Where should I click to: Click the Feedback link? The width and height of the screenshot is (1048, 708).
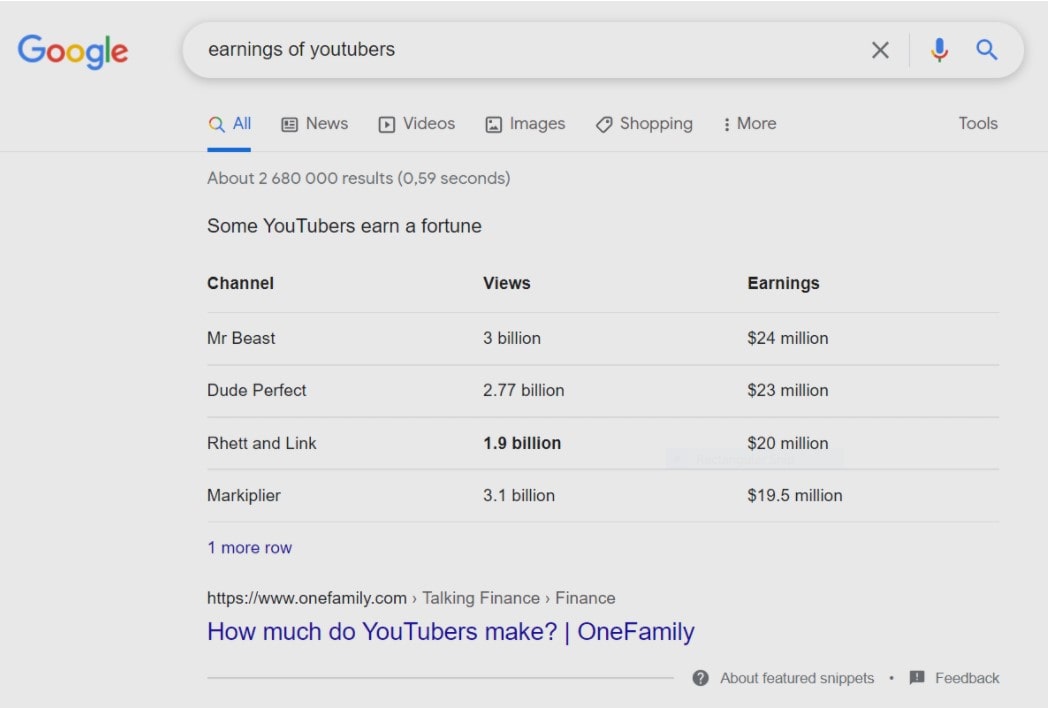[x=966, y=678]
